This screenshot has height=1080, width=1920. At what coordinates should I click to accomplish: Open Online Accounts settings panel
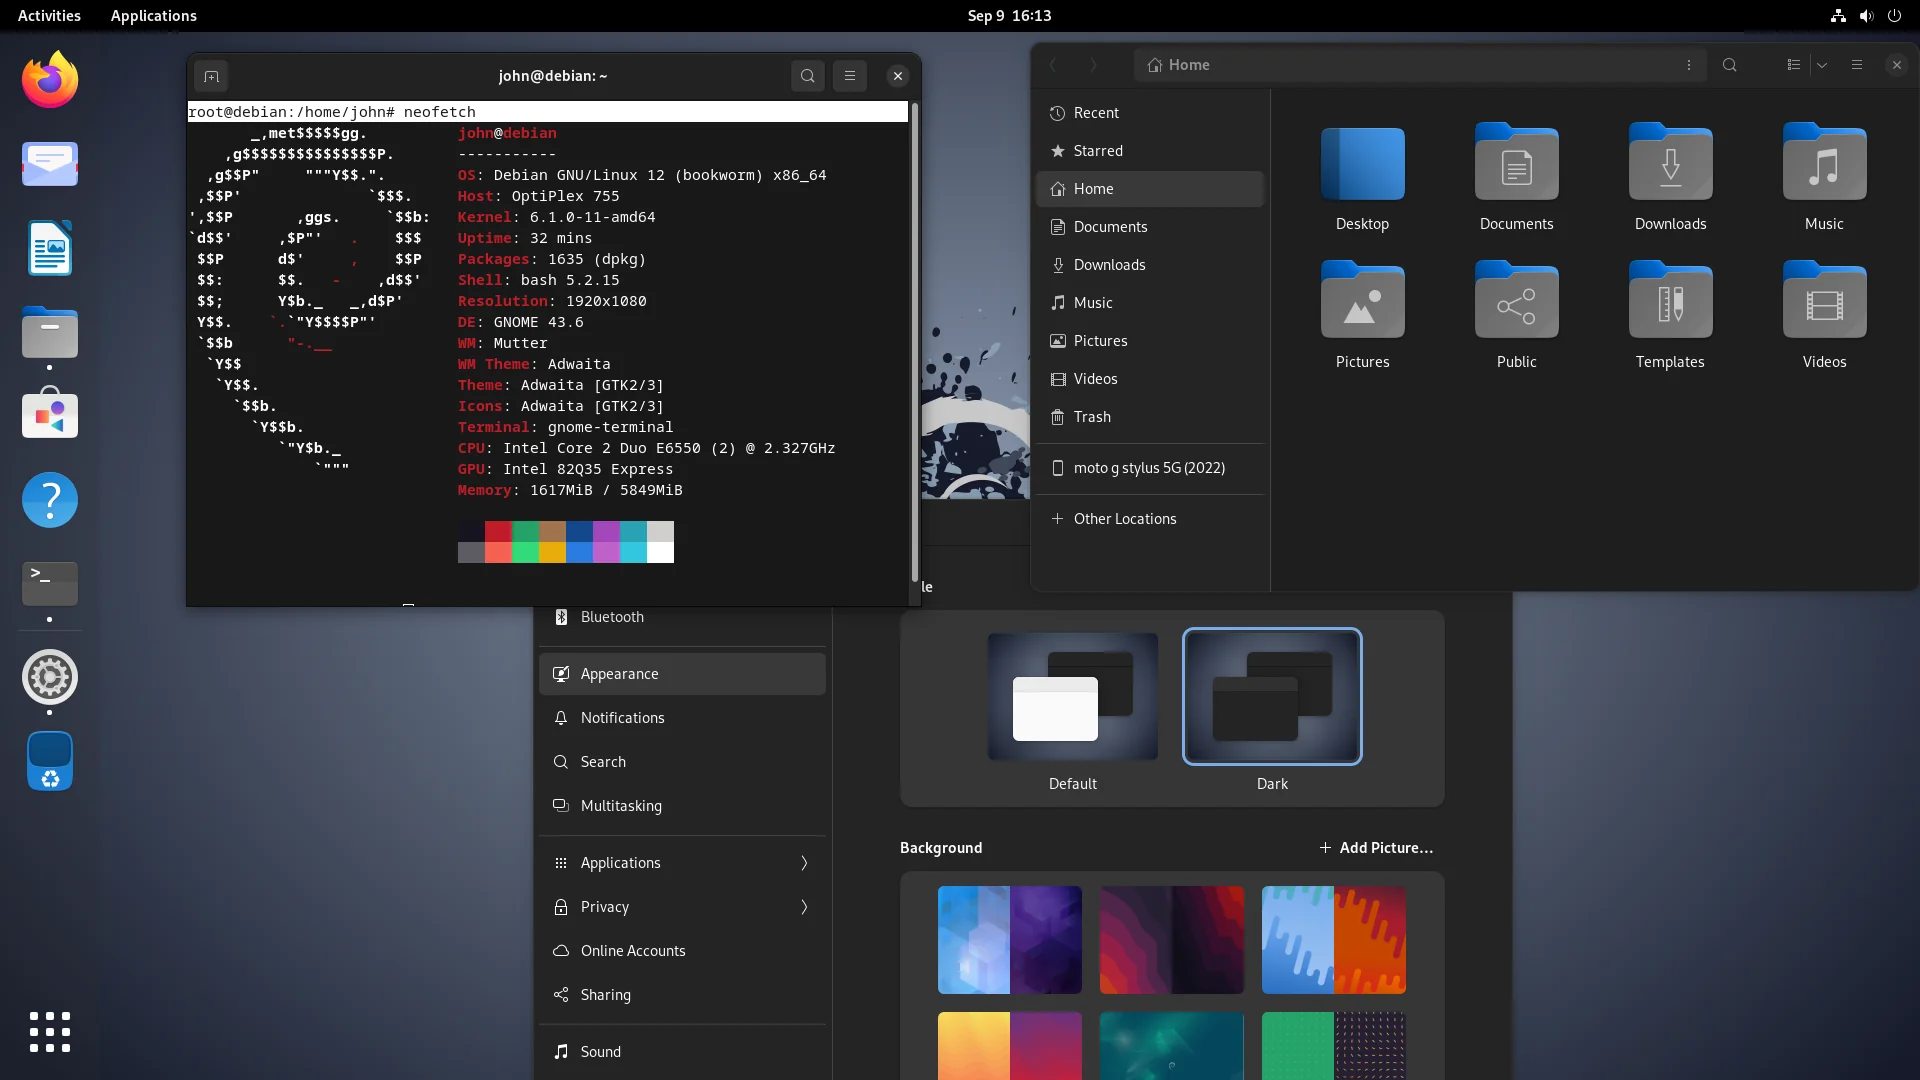pos(682,951)
